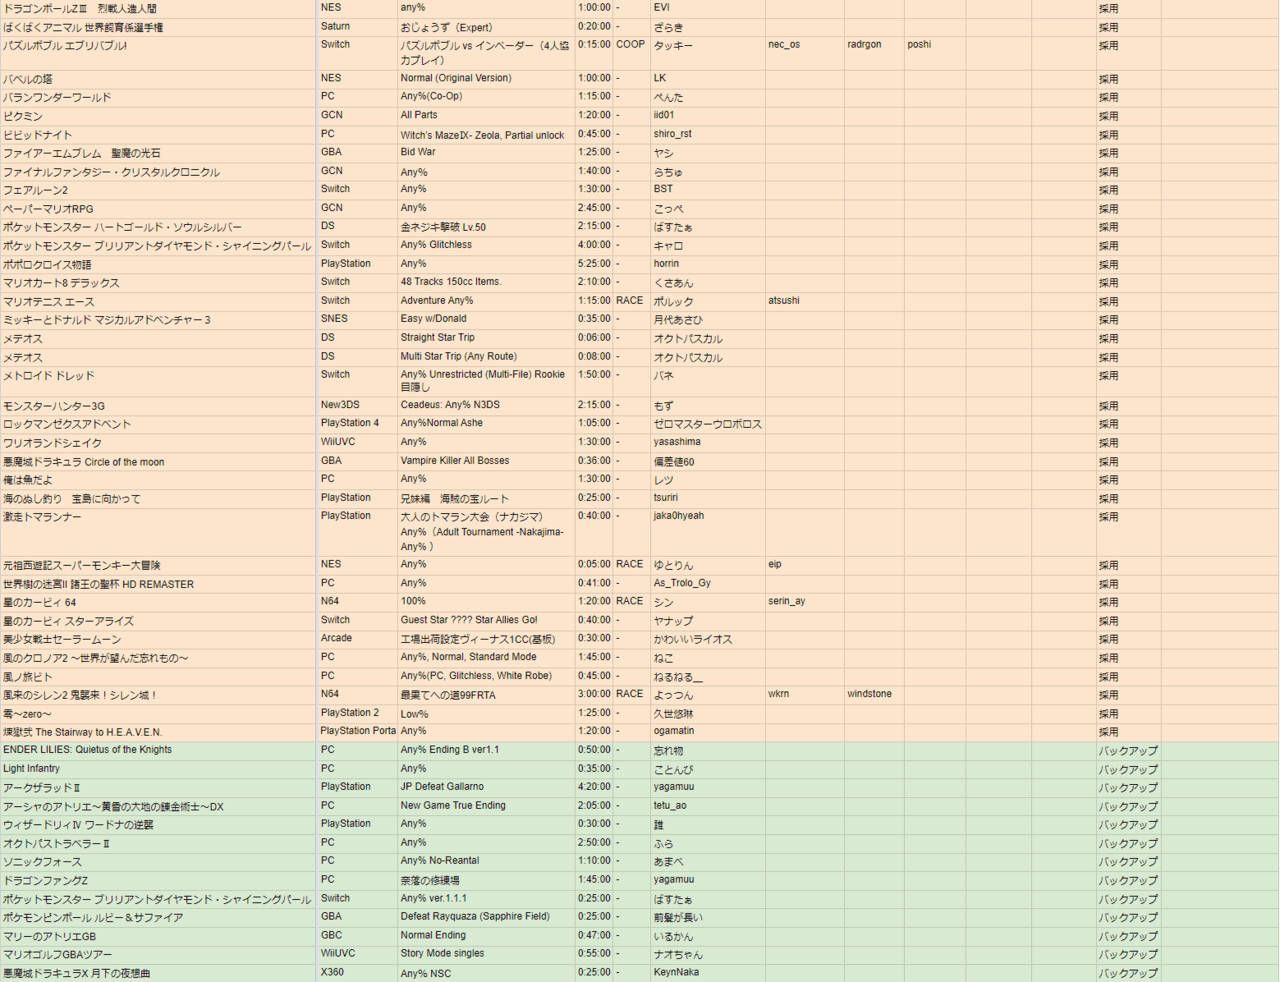Select the 'Any% Ending B ver1.1' cell
The width and height of the screenshot is (1280, 982).
coord(485,750)
